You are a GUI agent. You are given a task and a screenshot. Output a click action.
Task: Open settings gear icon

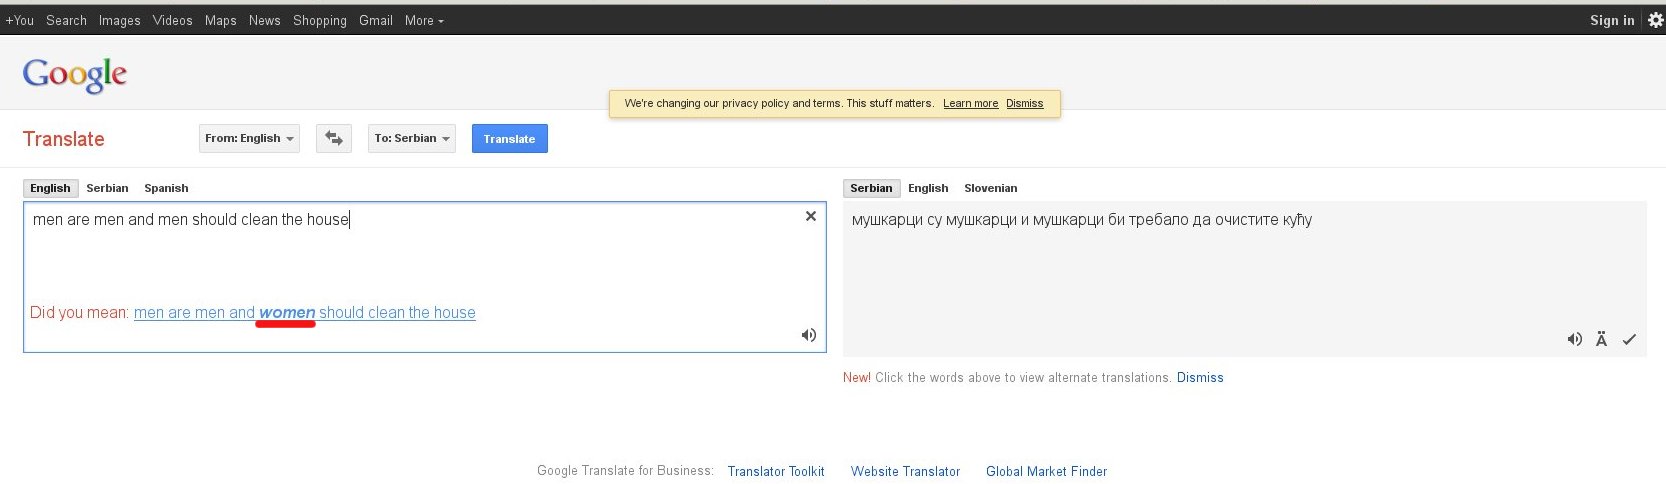[x=1655, y=20]
